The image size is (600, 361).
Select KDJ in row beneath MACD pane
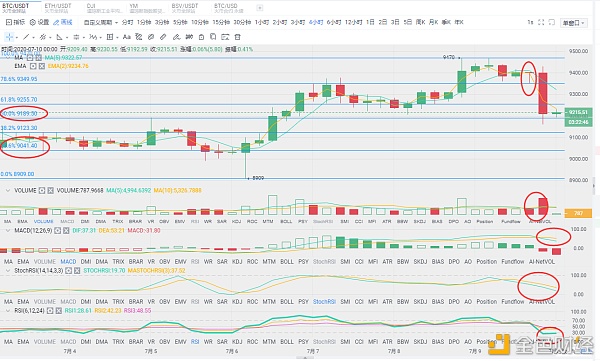coord(237,261)
